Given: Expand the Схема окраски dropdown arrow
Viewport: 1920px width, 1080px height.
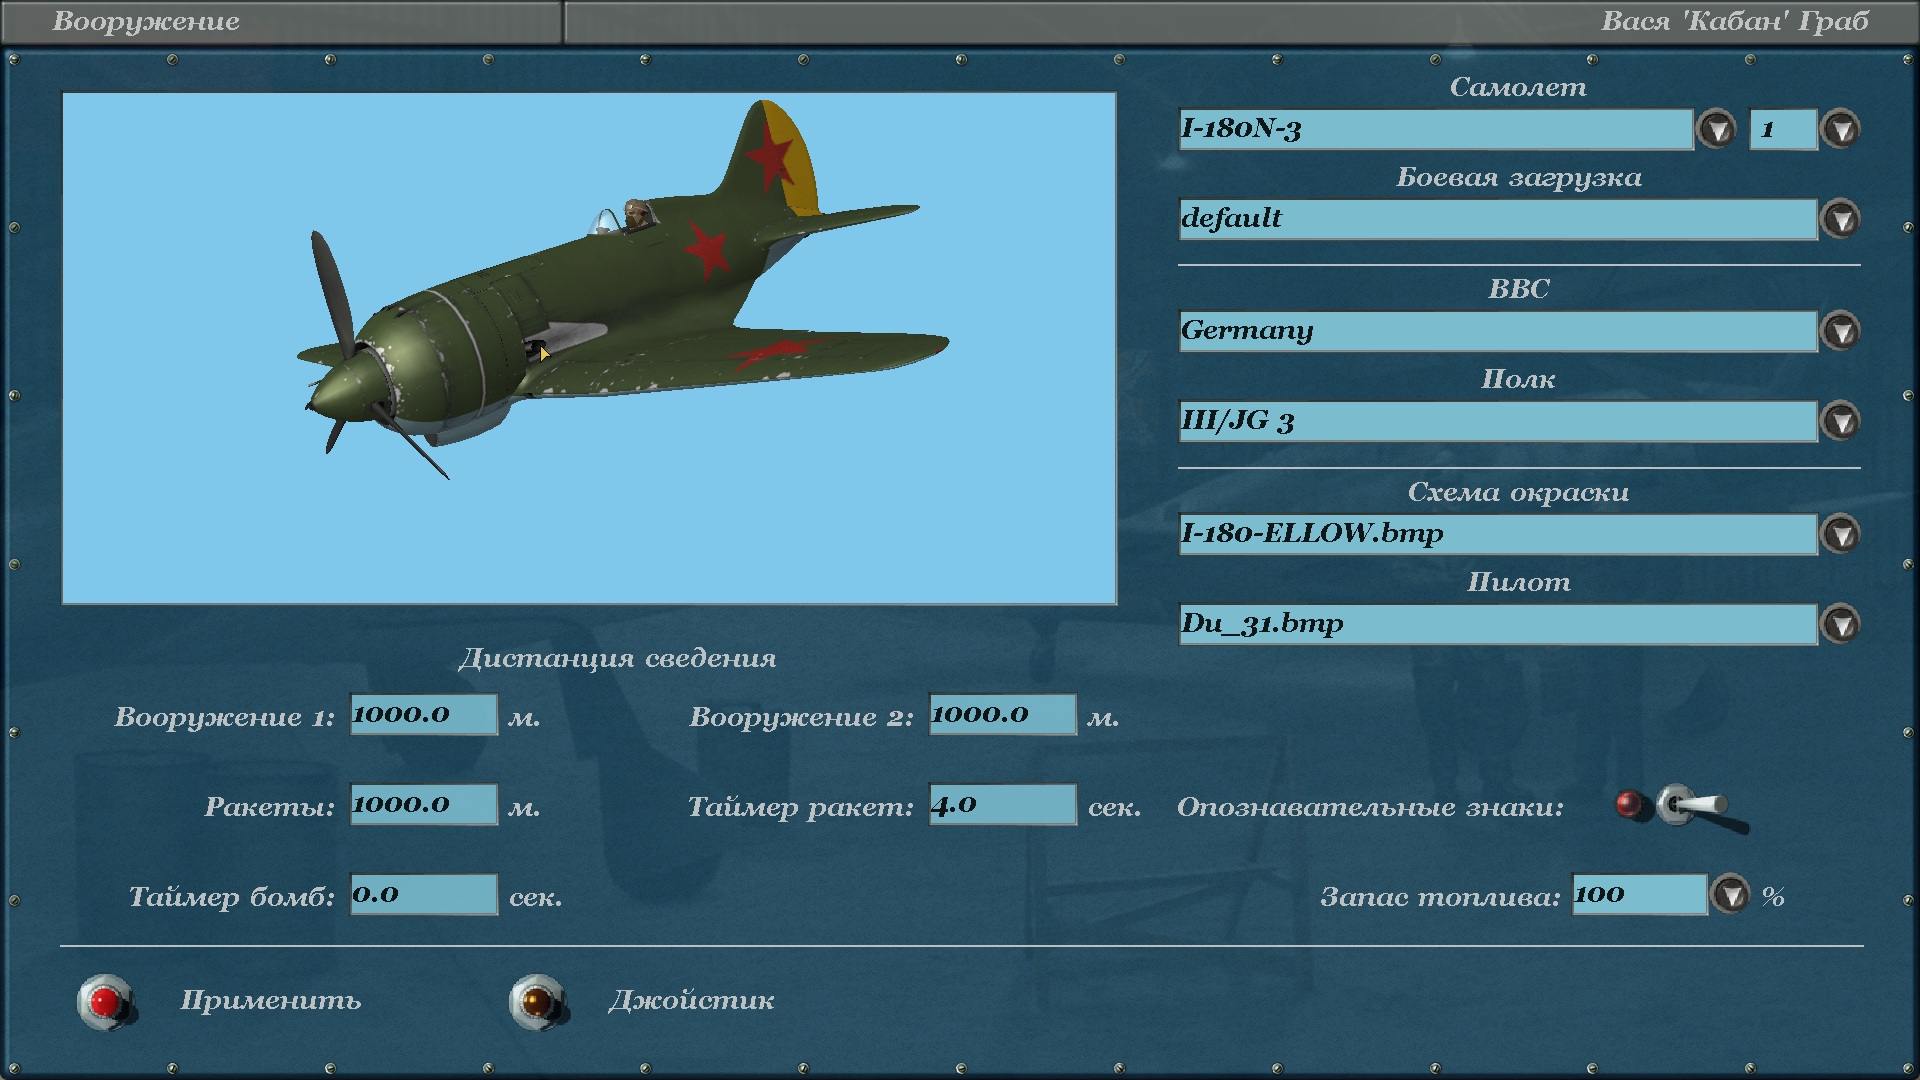Looking at the screenshot, I should click(x=1841, y=534).
